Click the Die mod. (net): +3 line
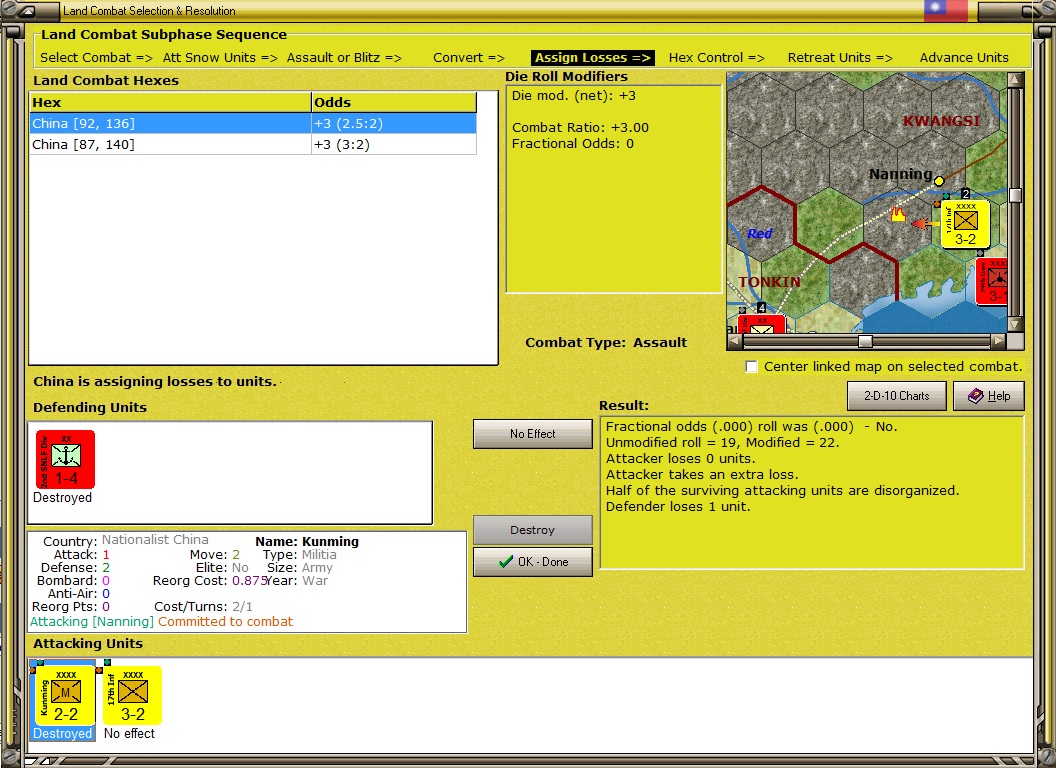 pos(574,96)
